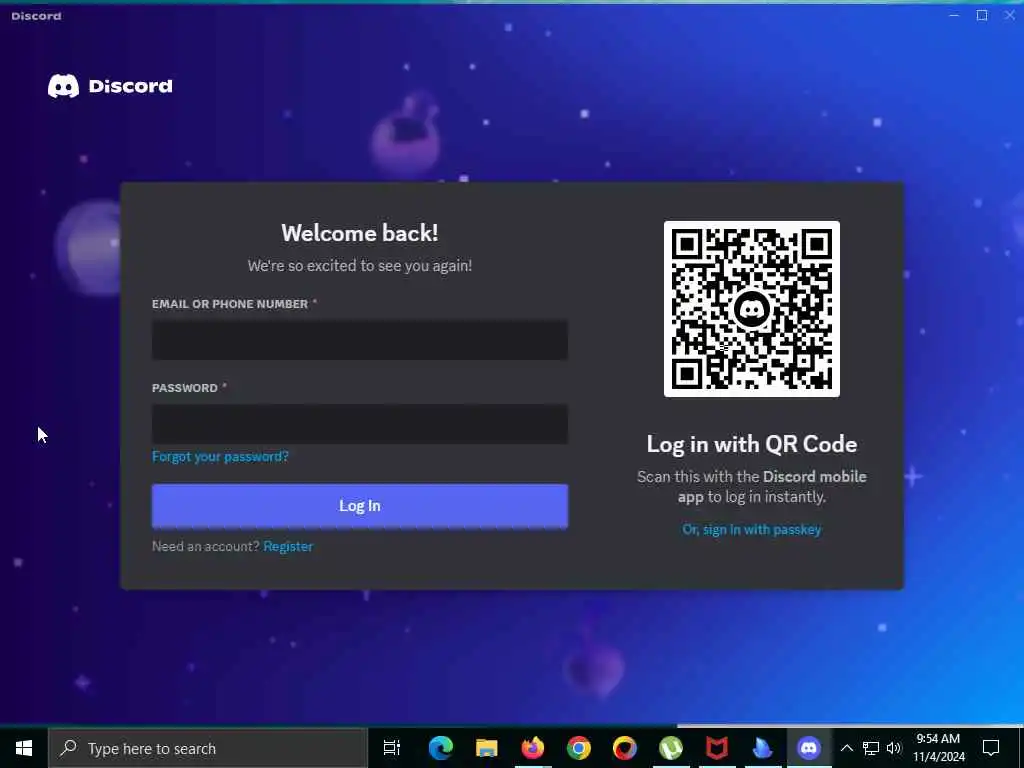This screenshot has width=1024, height=768.
Task: Maximize the Discord window
Action: coord(982,15)
